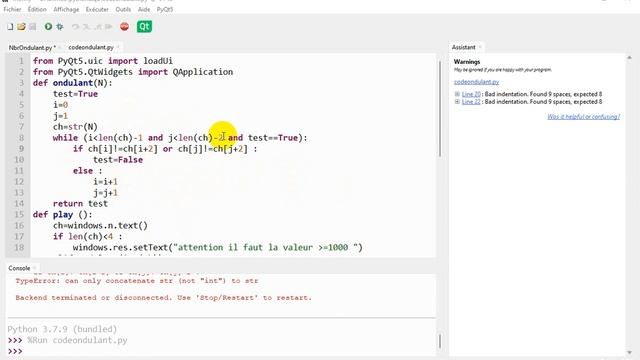640x360 pixels.
Task: Click 'else :' on line 11
Action: [x=87, y=171]
